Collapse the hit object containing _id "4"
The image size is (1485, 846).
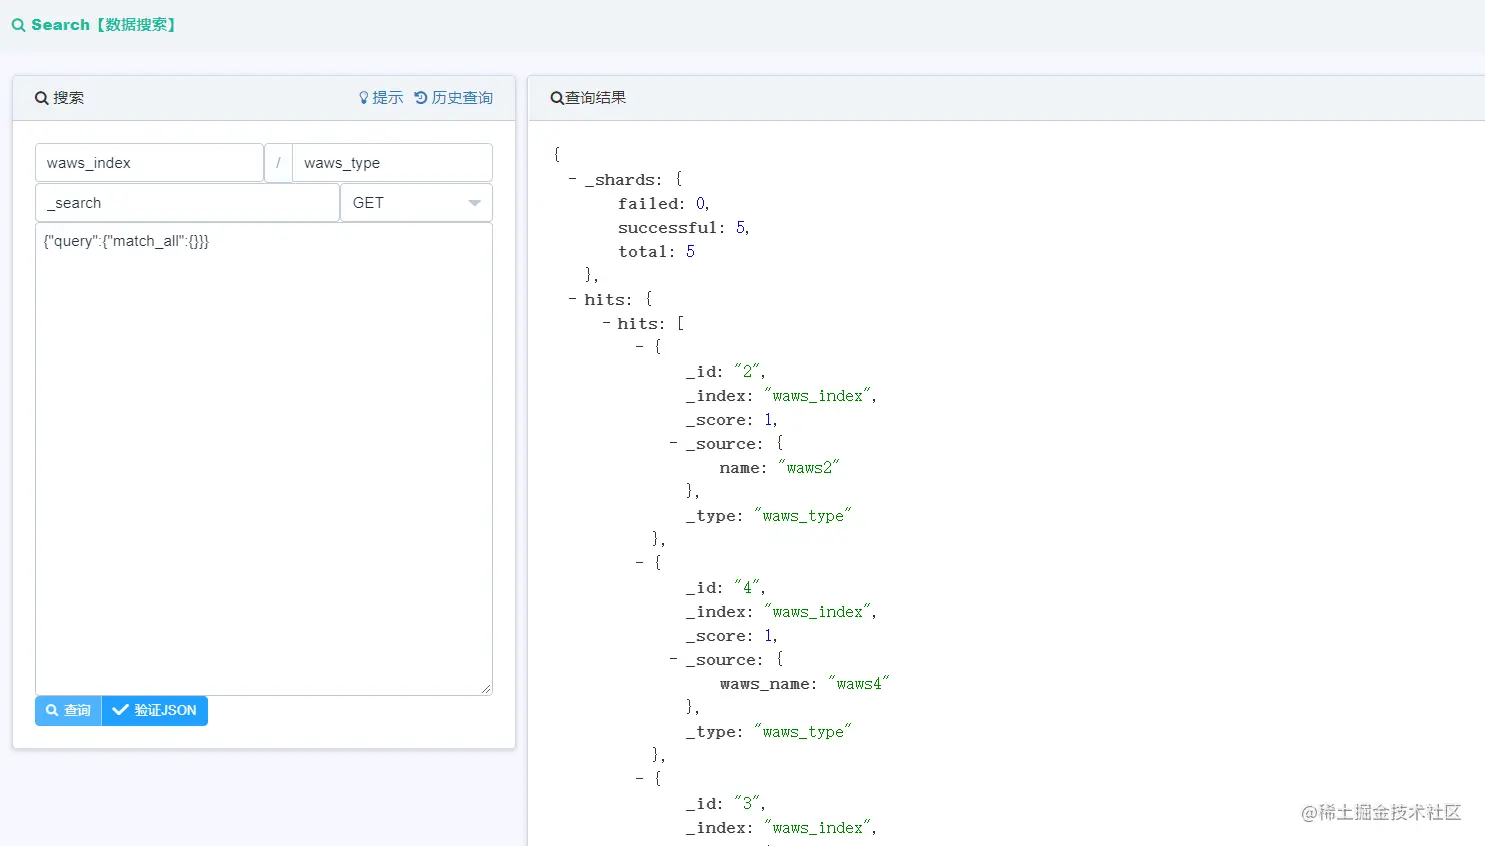click(640, 563)
